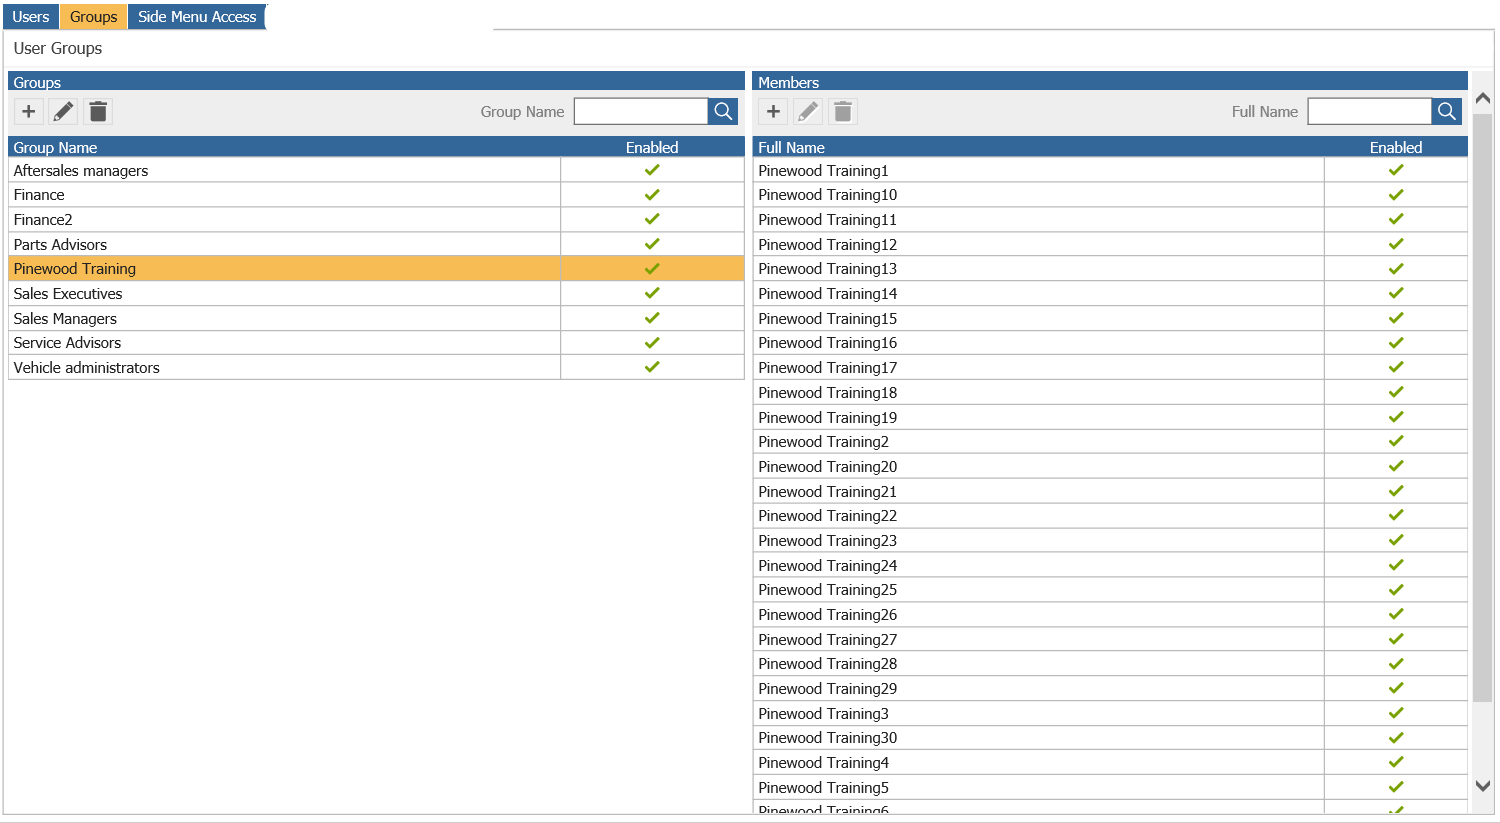Add a member with the plus icon

coord(773,111)
